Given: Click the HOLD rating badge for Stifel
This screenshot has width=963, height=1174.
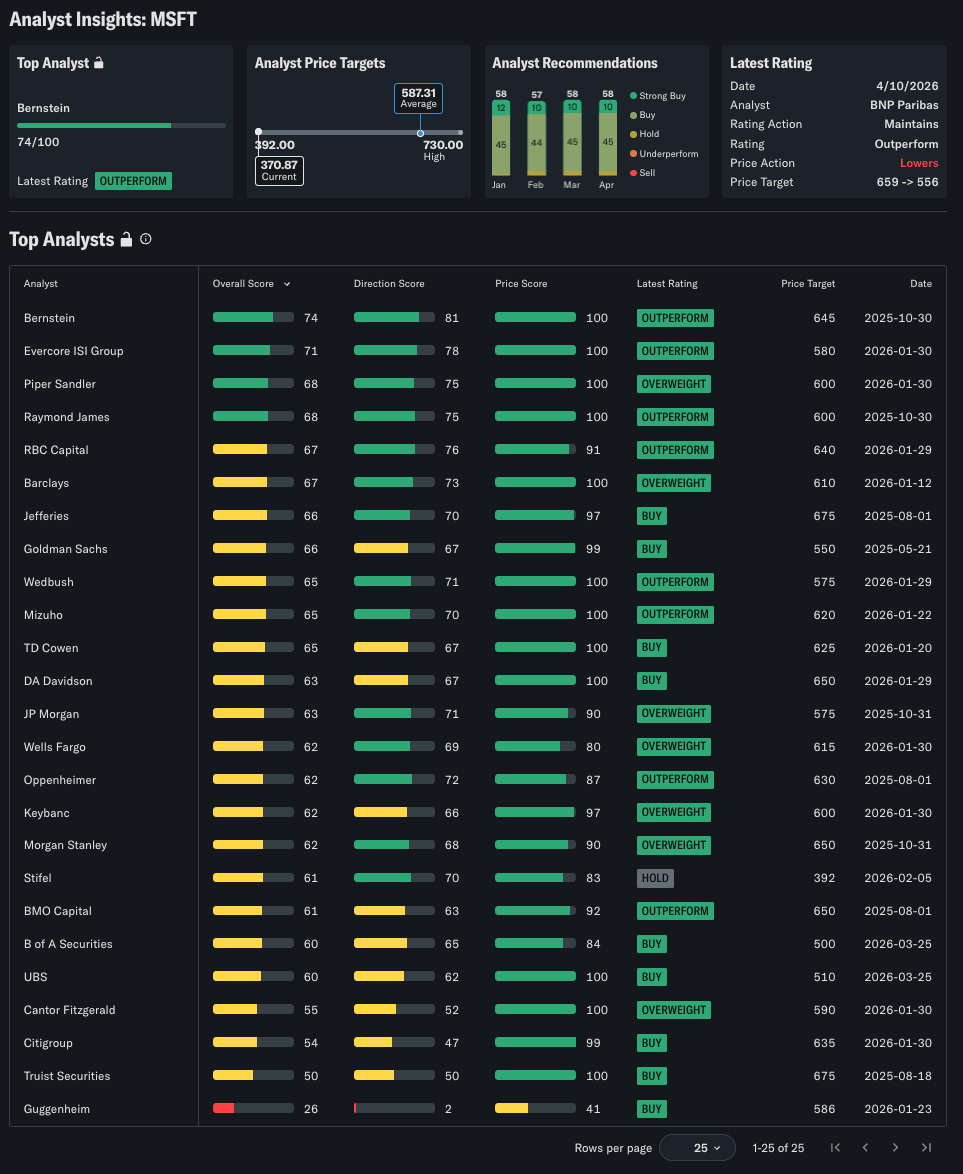Looking at the screenshot, I should tap(655, 878).
